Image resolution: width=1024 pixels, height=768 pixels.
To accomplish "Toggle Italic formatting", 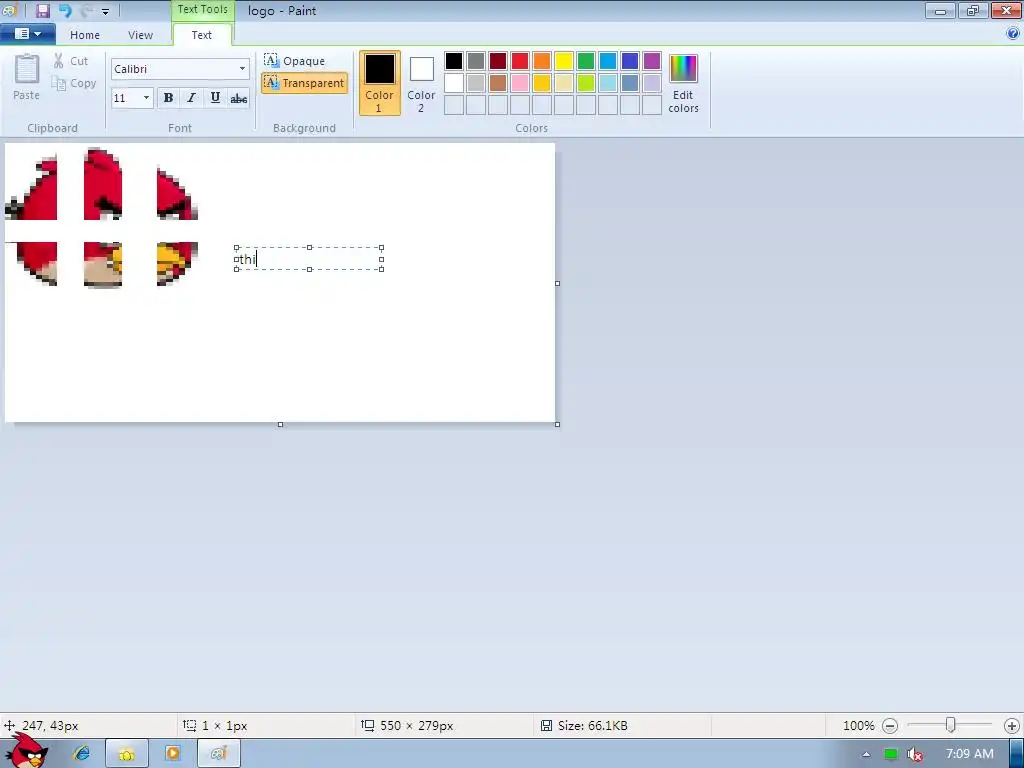I will click(x=191, y=98).
